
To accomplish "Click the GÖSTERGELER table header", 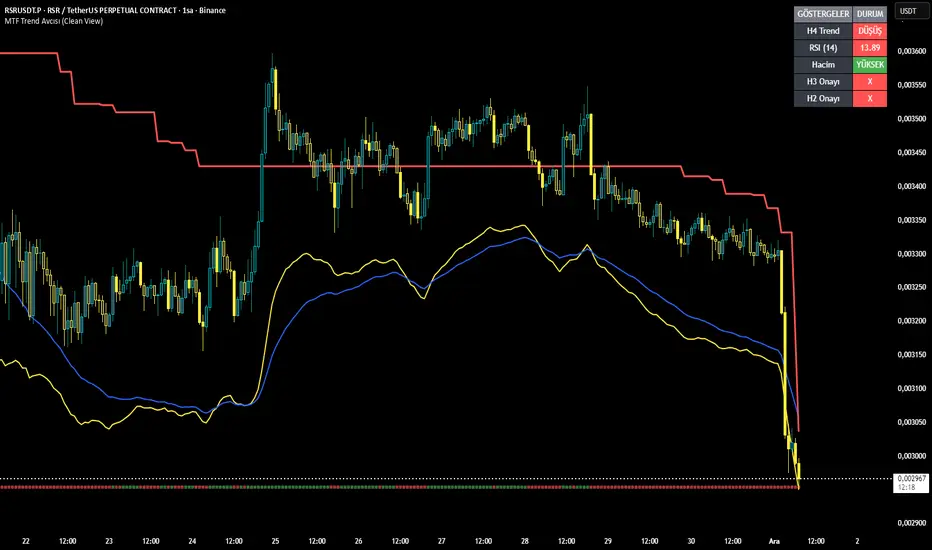I will coord(823,14).
